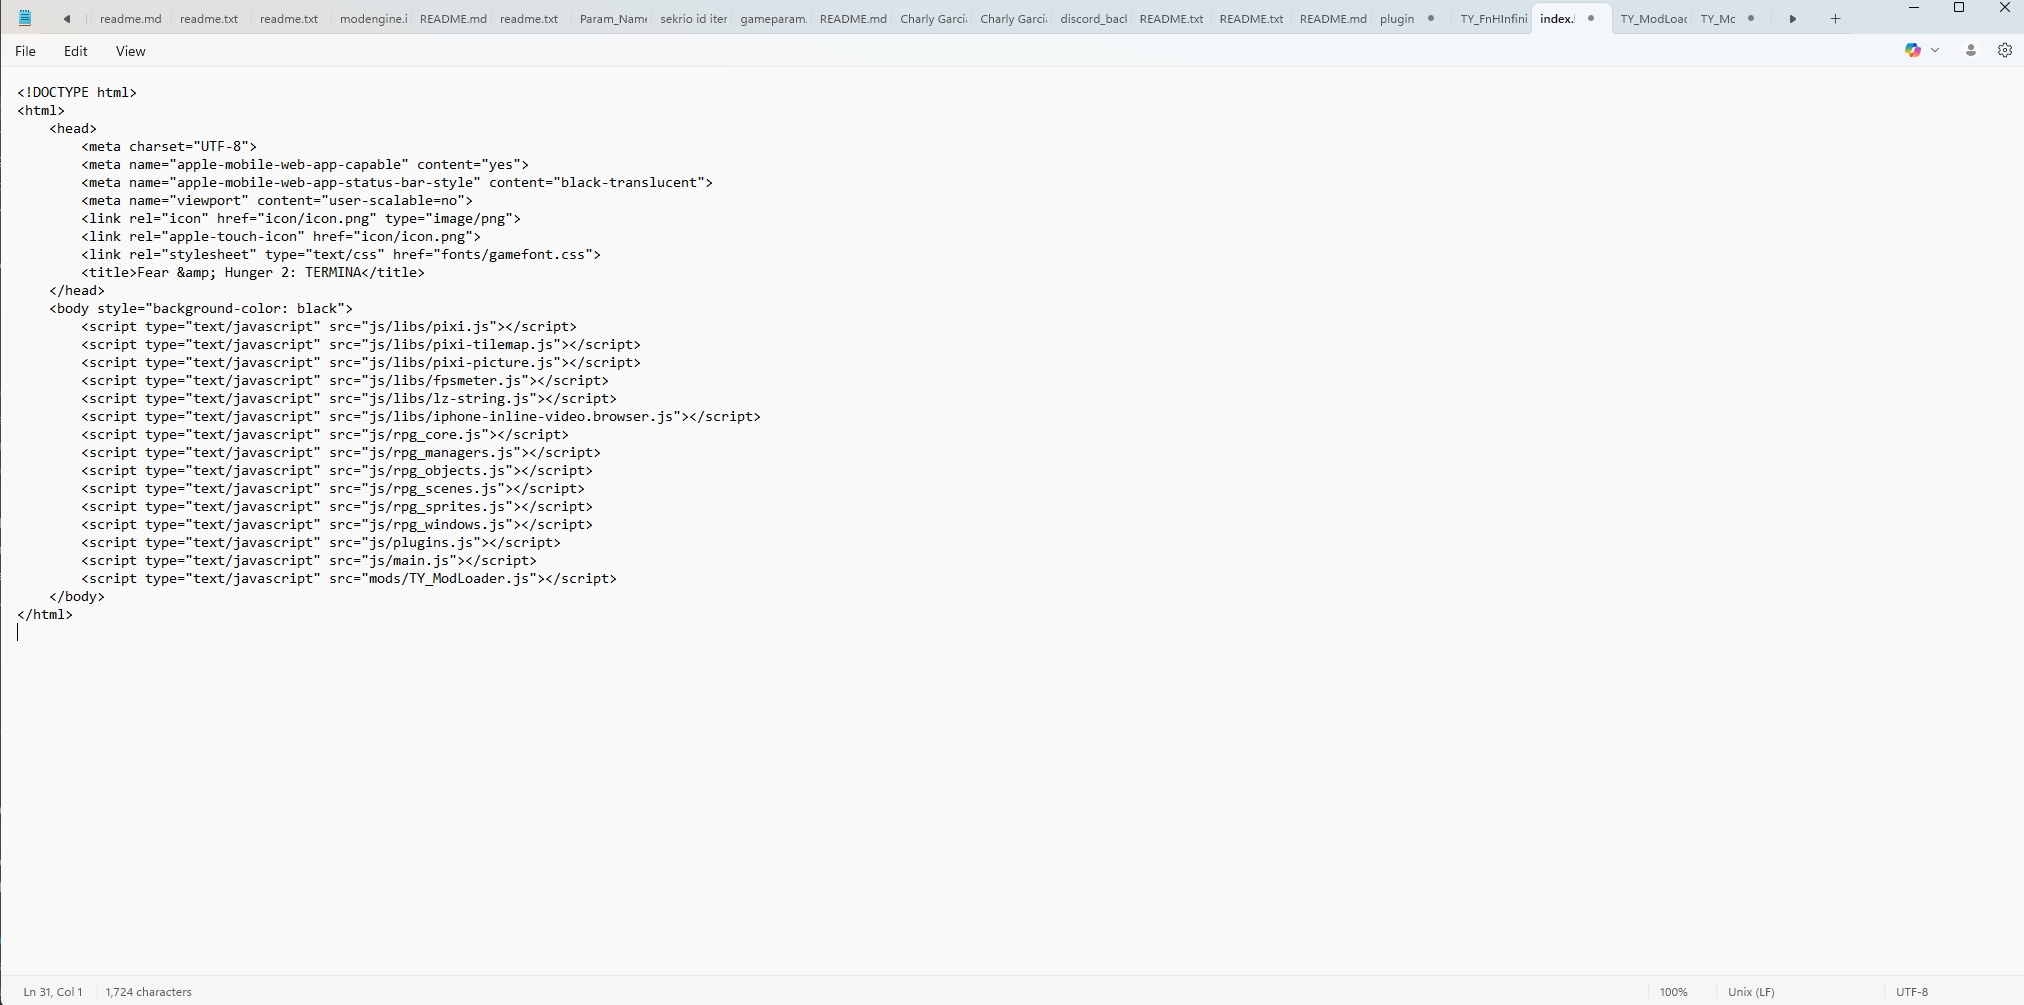Open the File menu
This screenshot has width=2024, height=1005.
(x=25, y=51)
